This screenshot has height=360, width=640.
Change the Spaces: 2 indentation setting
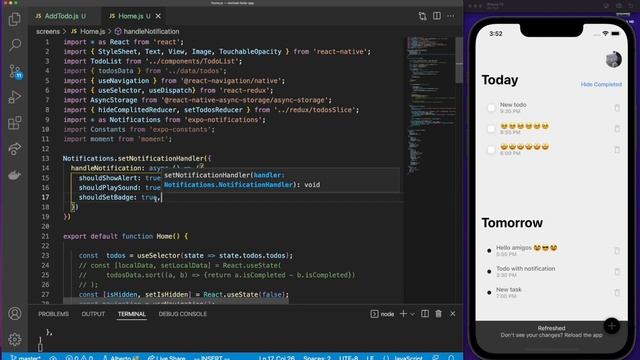point(317,357)
